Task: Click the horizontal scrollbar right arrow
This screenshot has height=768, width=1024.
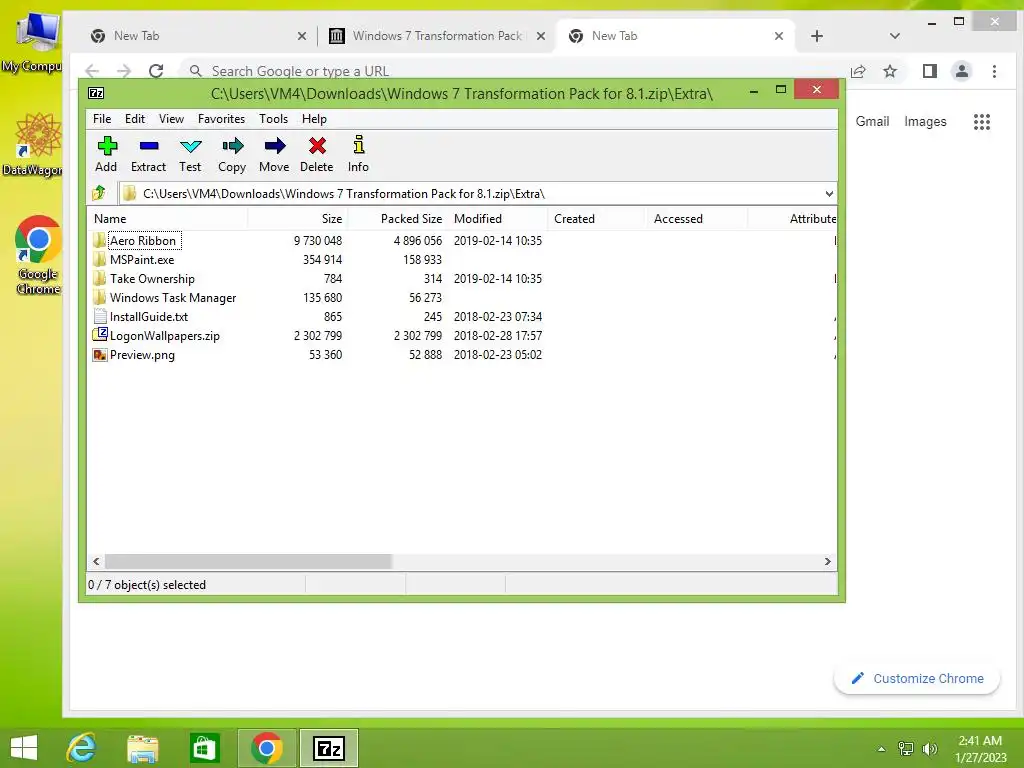Action: (x=827, y=562)
